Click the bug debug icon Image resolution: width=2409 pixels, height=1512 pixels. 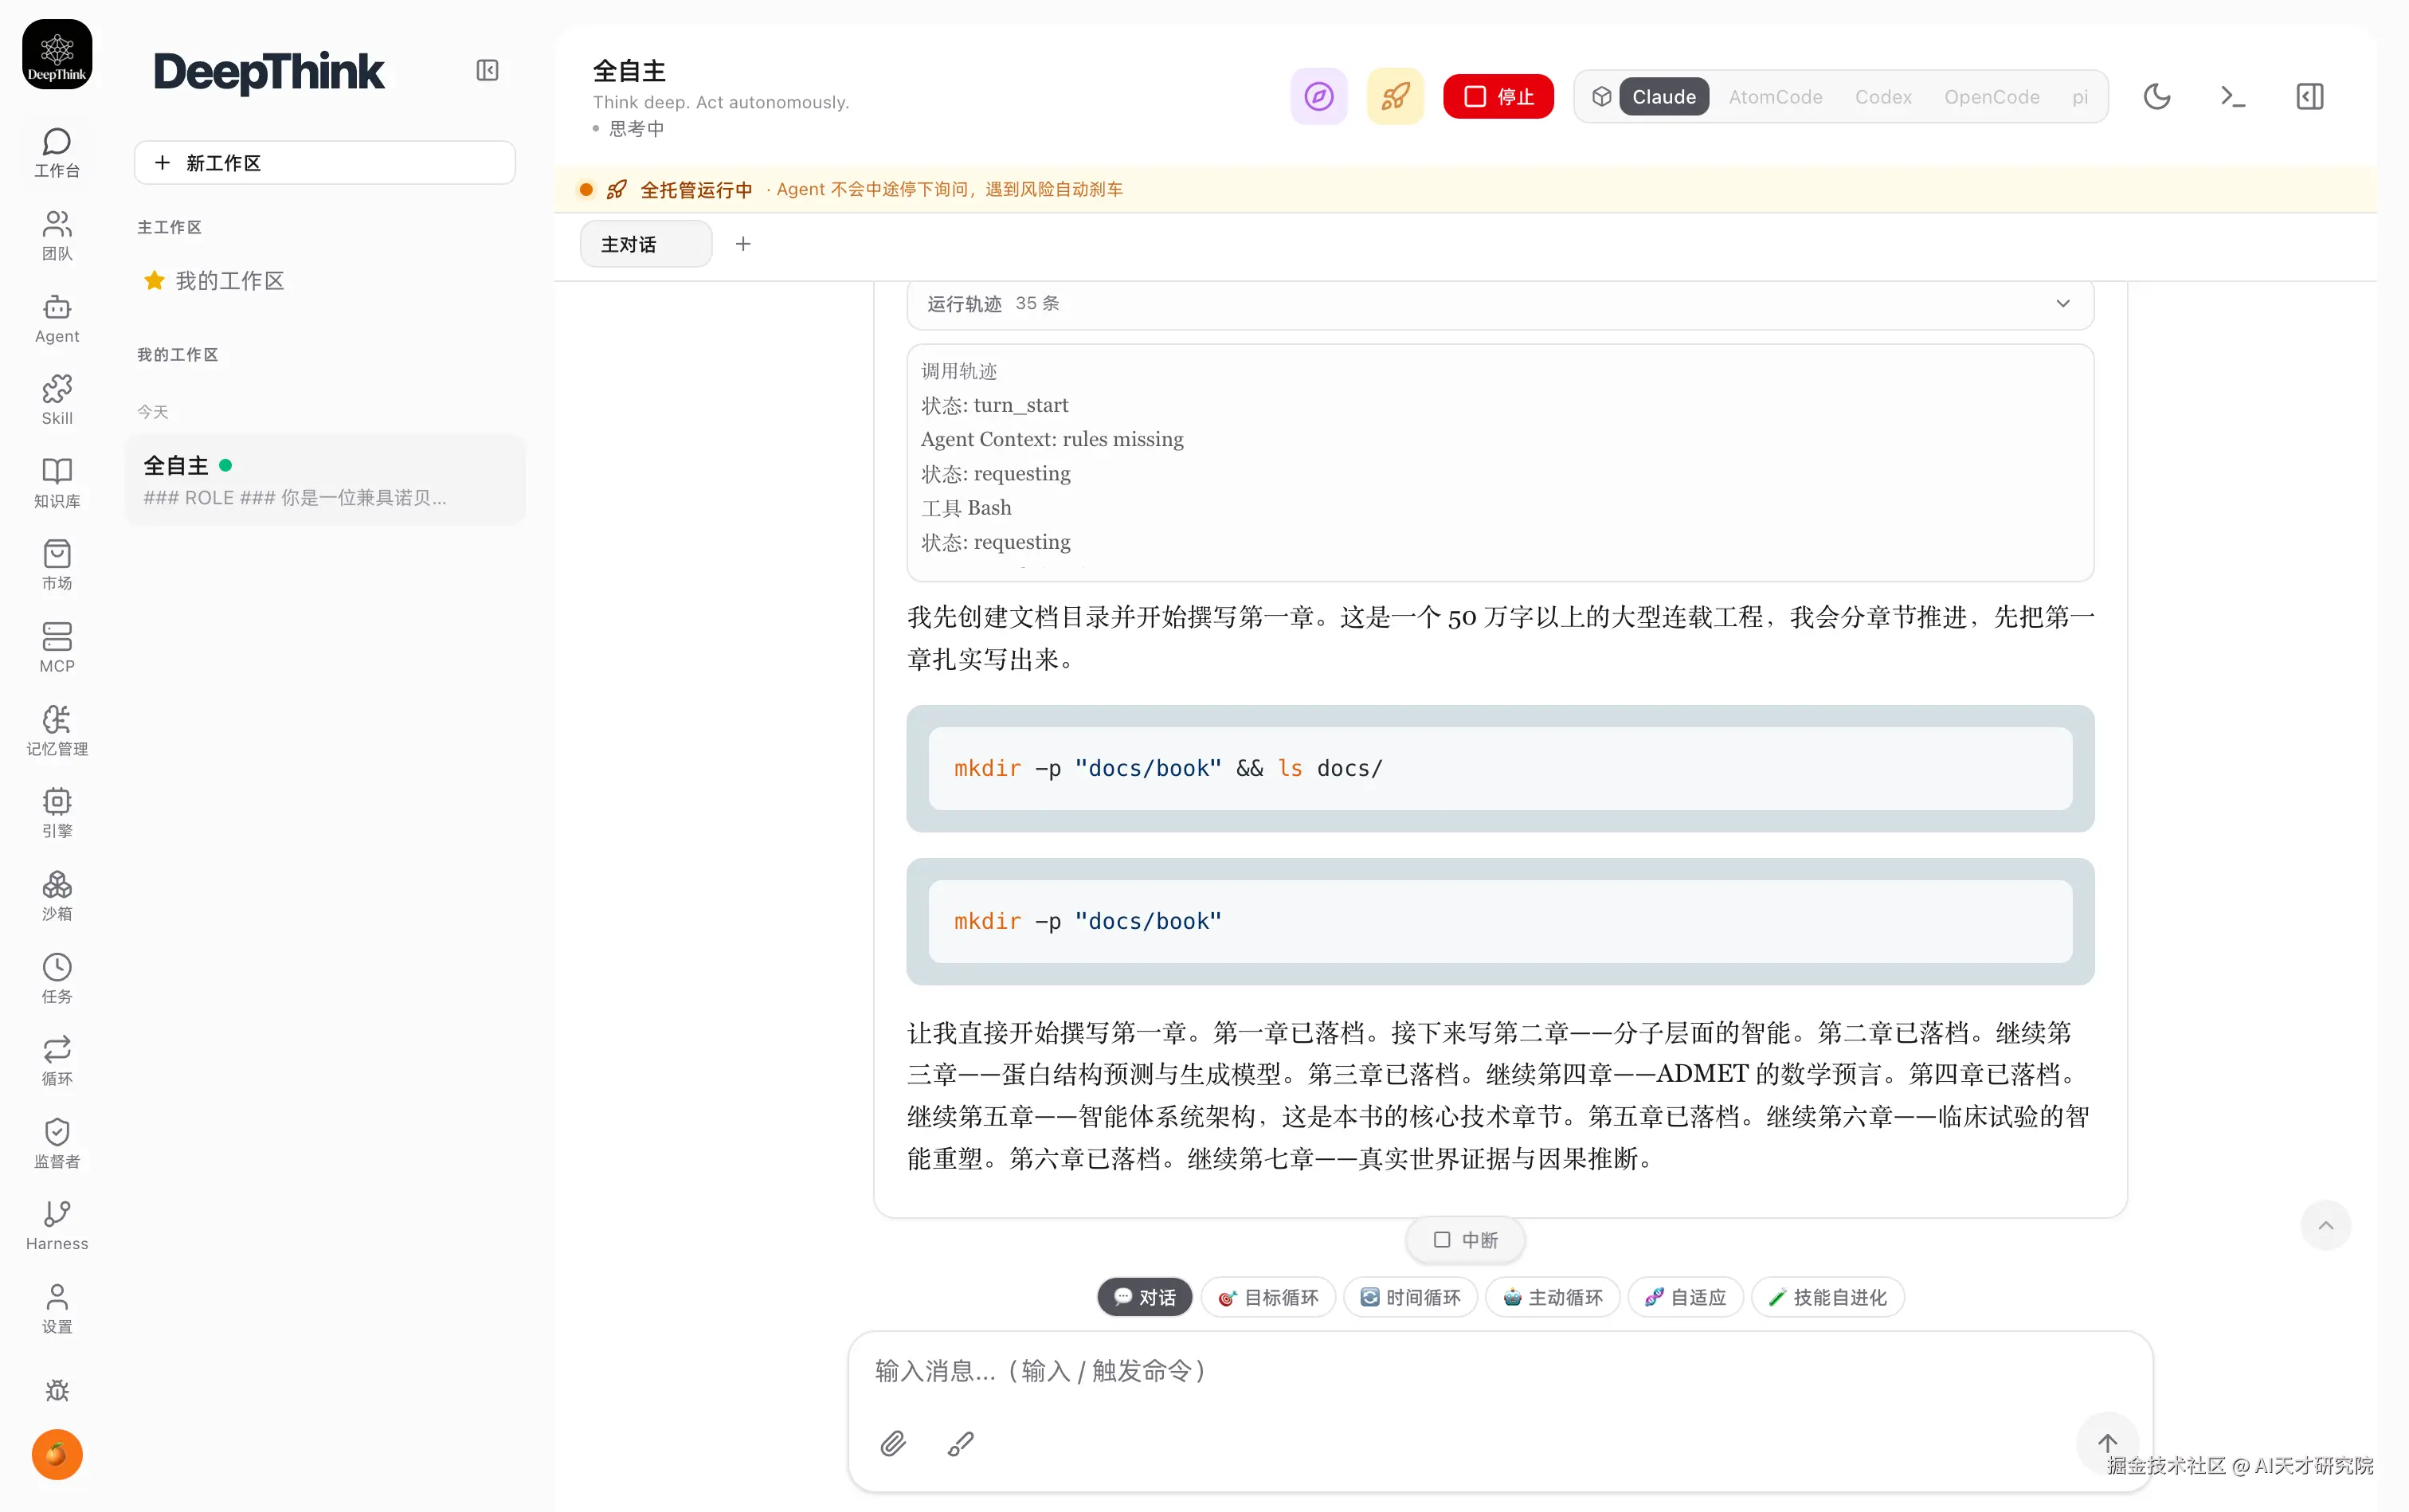point(57,1390)
